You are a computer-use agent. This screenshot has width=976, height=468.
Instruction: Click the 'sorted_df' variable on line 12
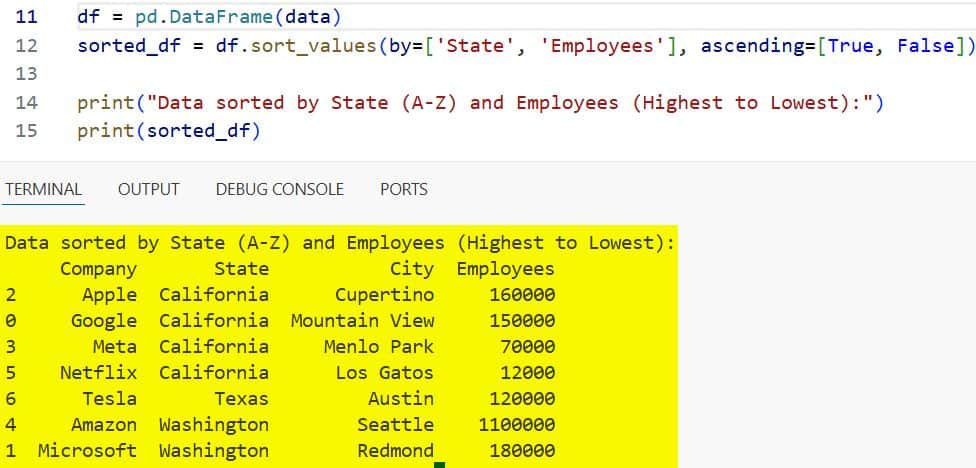[x=129, y=45]
